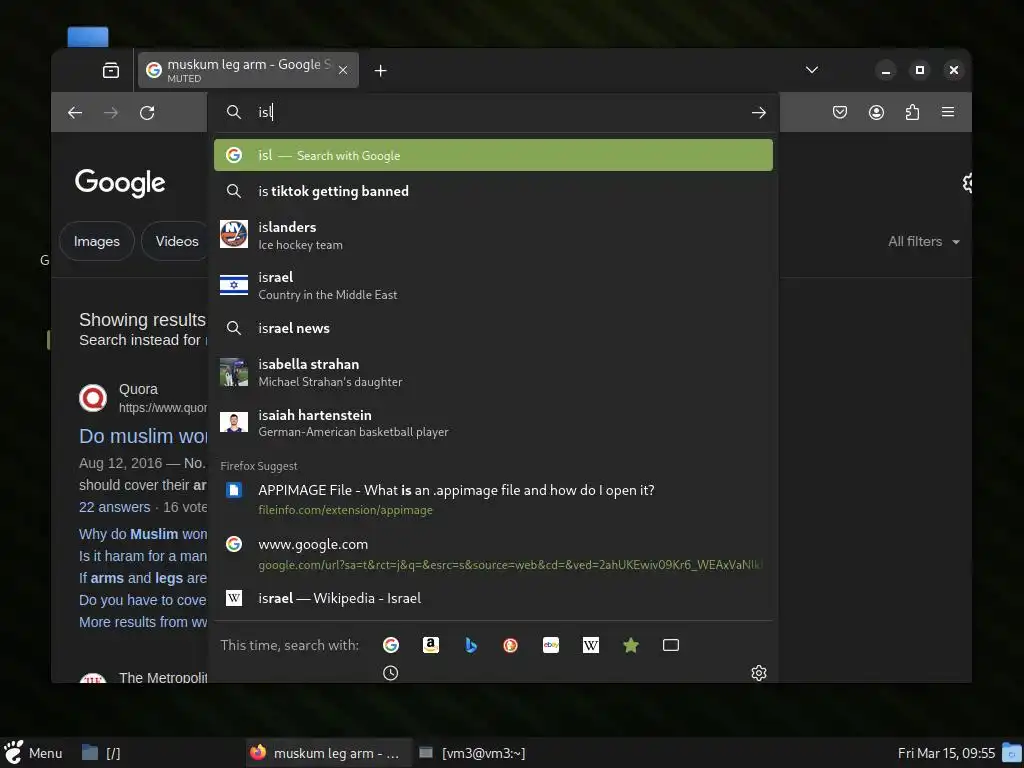The width and height of the screenshot is (1024, 768).
Task: Click the clock Fri Mar 15, 09:55
Action: click(946, 753)
